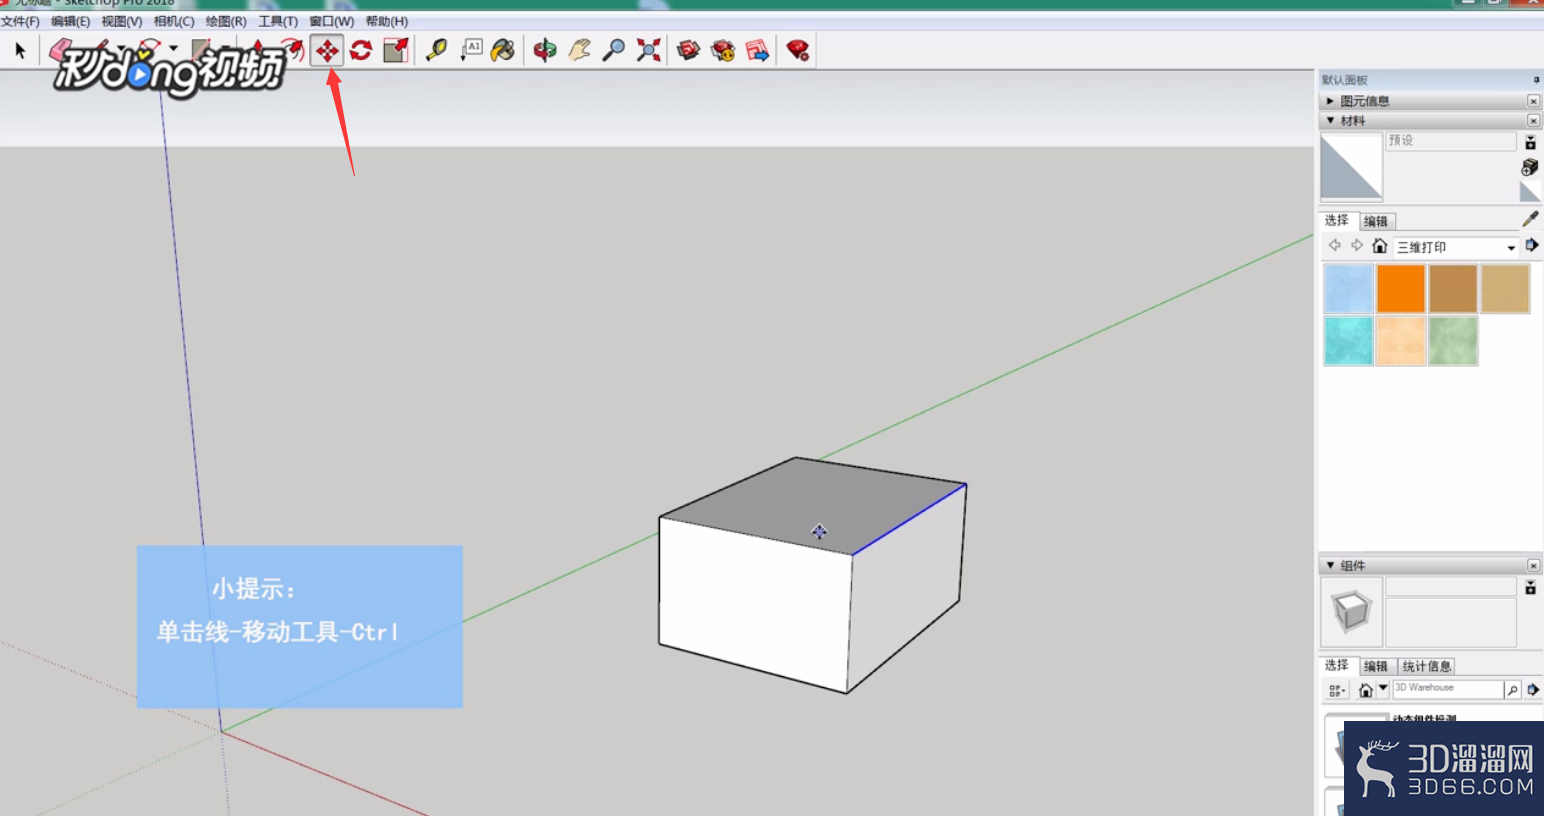Pick the cyan material swatch
1544x816 pixels.
(1348, 341)
